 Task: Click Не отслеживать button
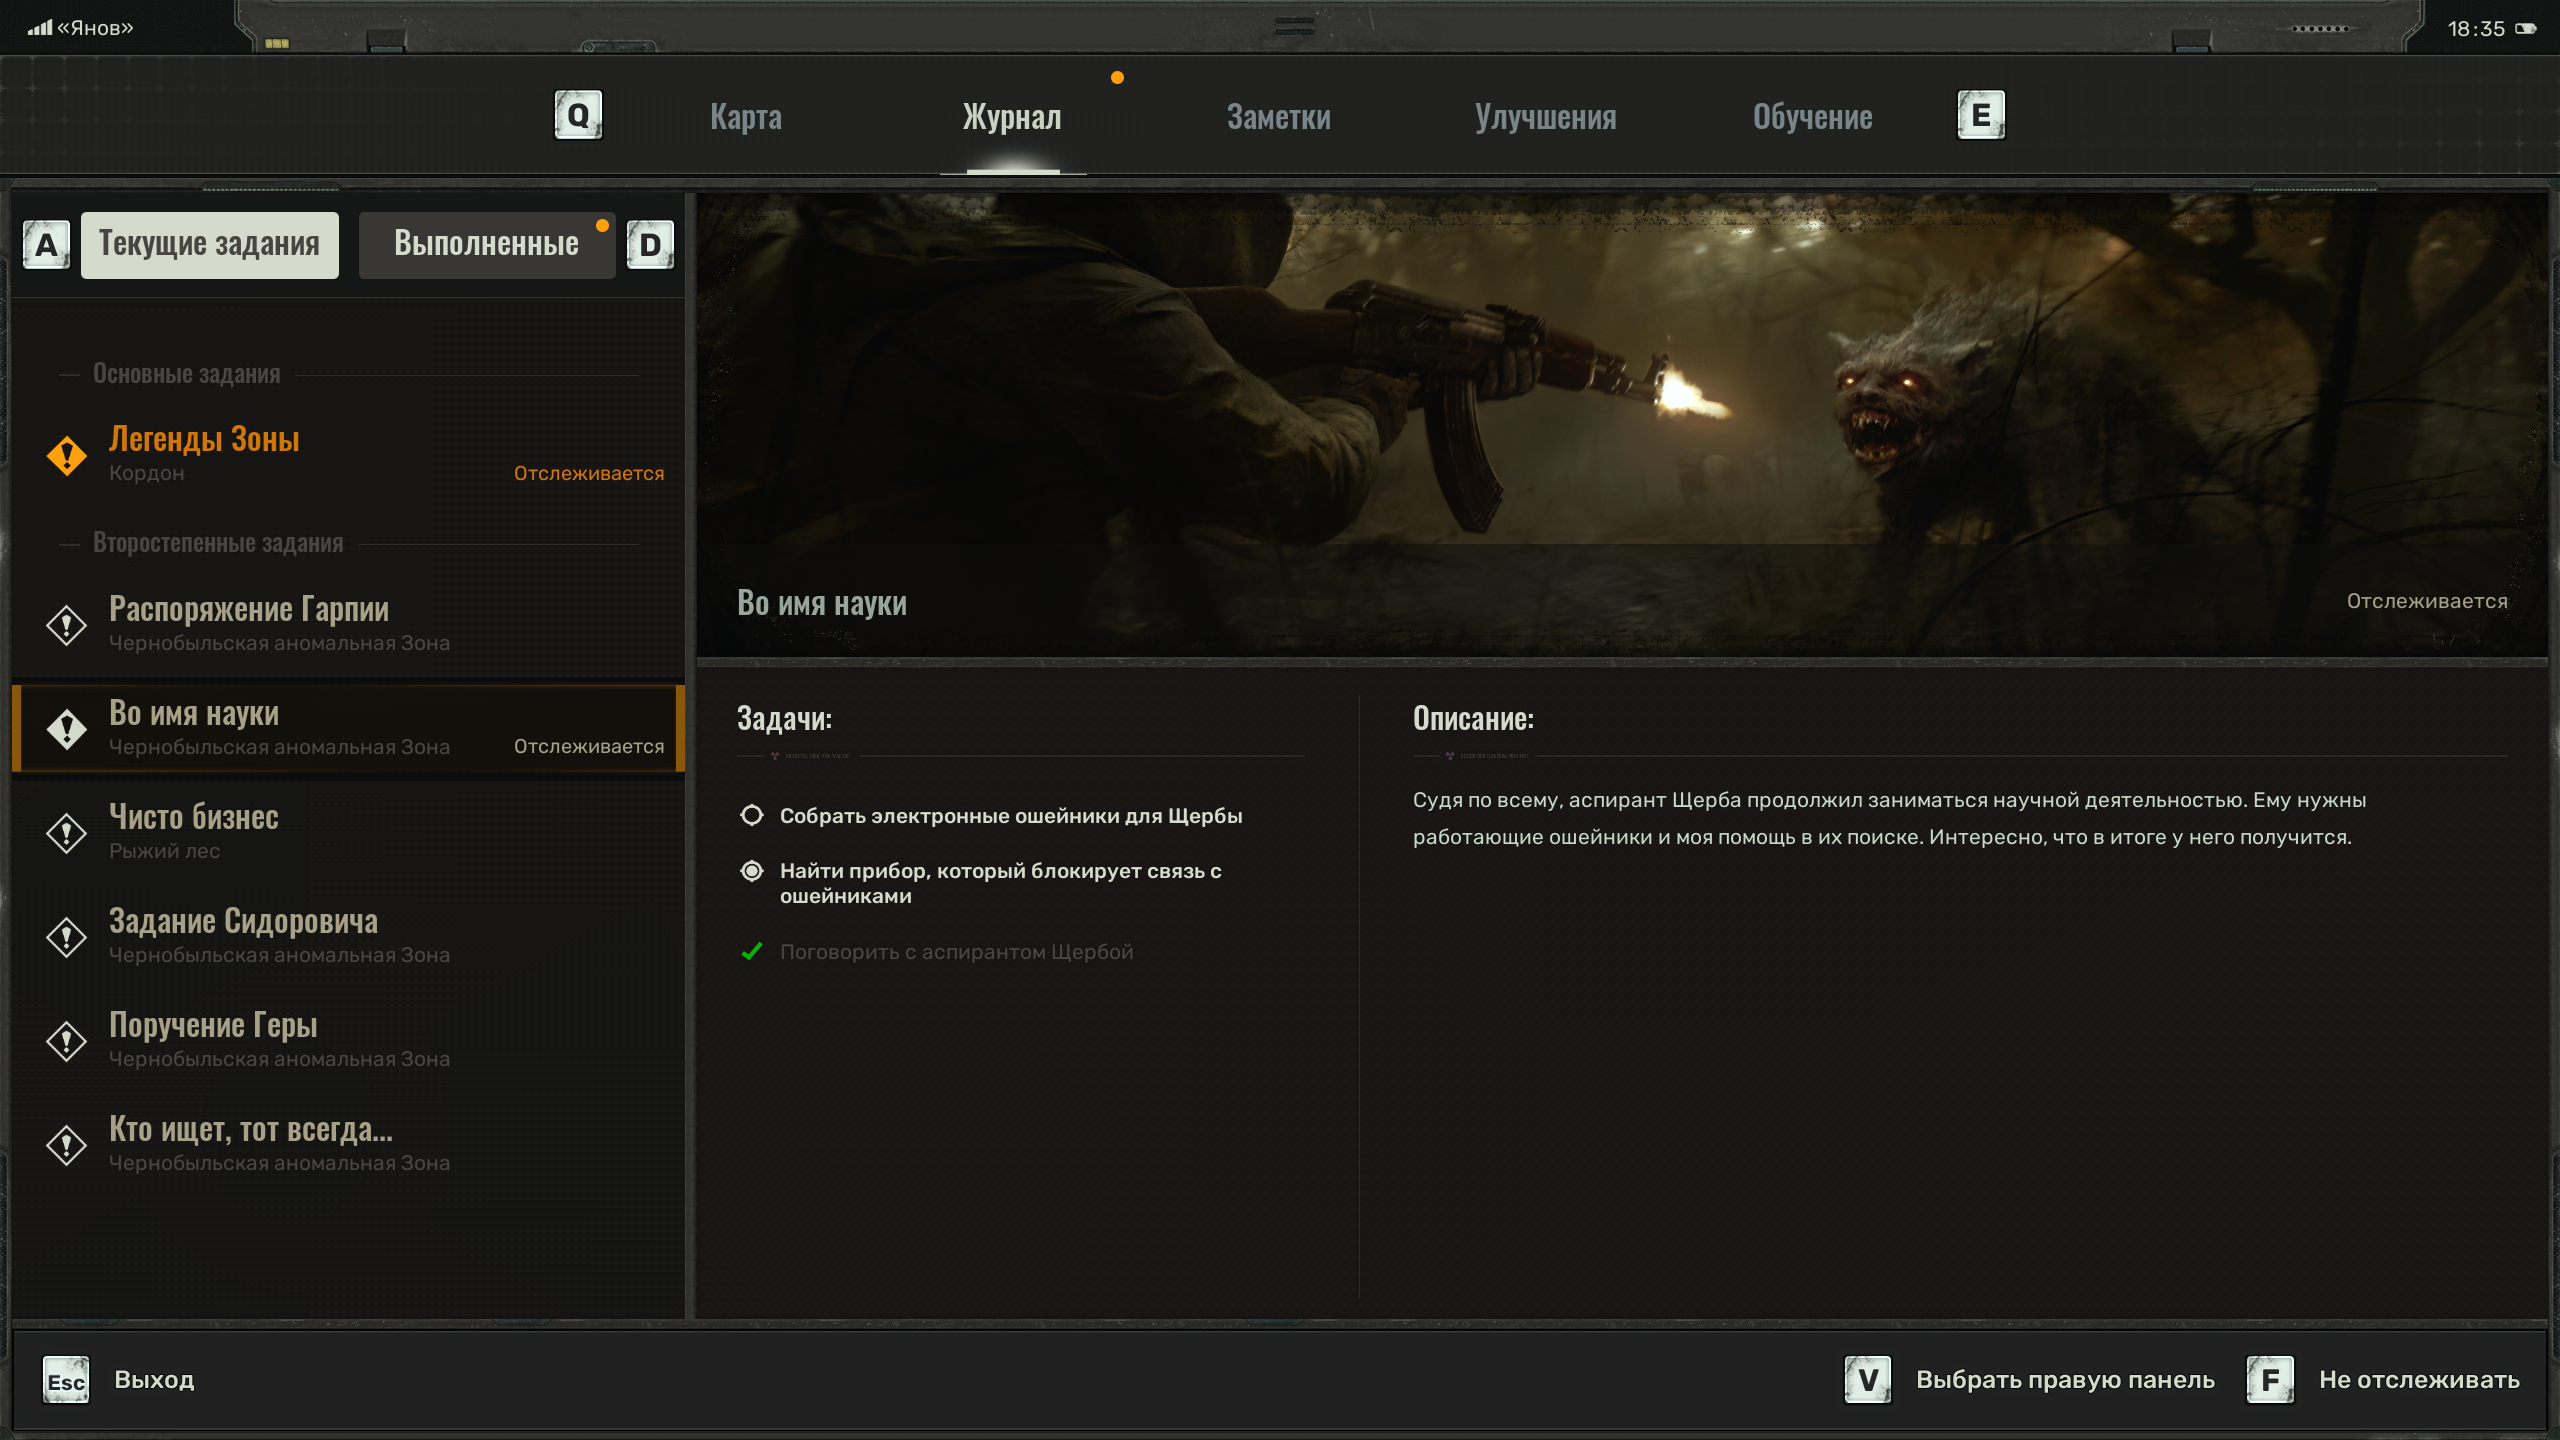(2418, 1380)
